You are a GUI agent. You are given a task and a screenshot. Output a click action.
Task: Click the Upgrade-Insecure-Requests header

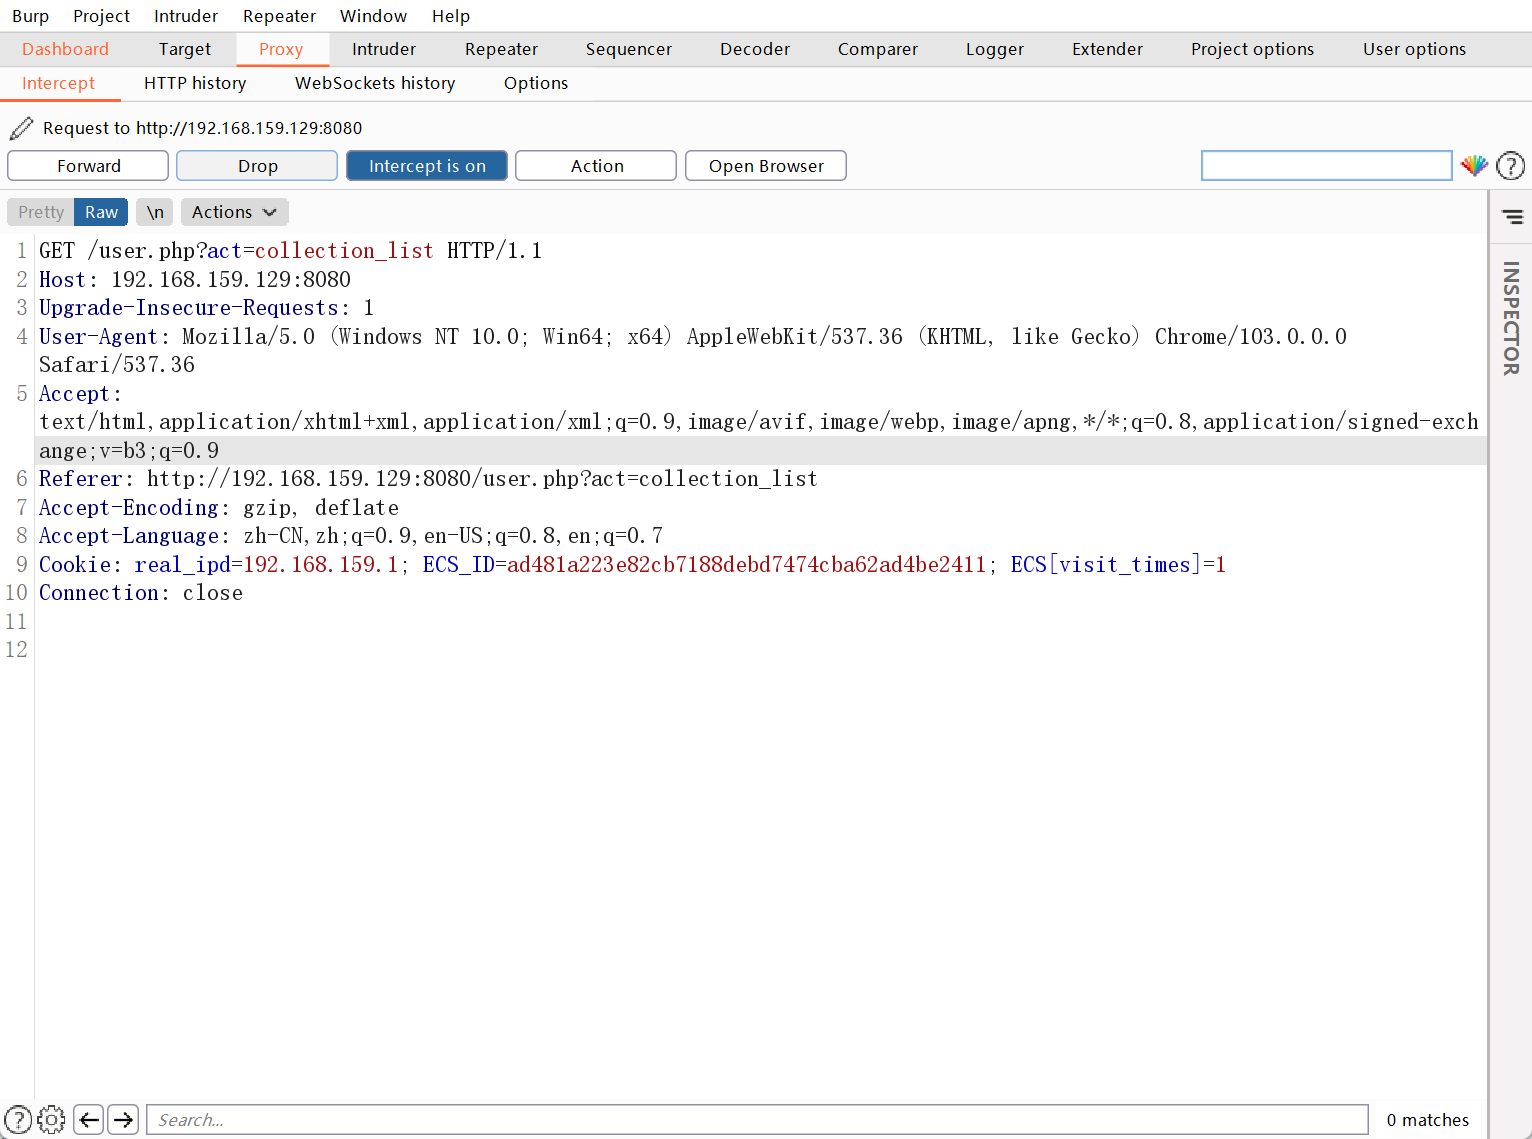206,308
